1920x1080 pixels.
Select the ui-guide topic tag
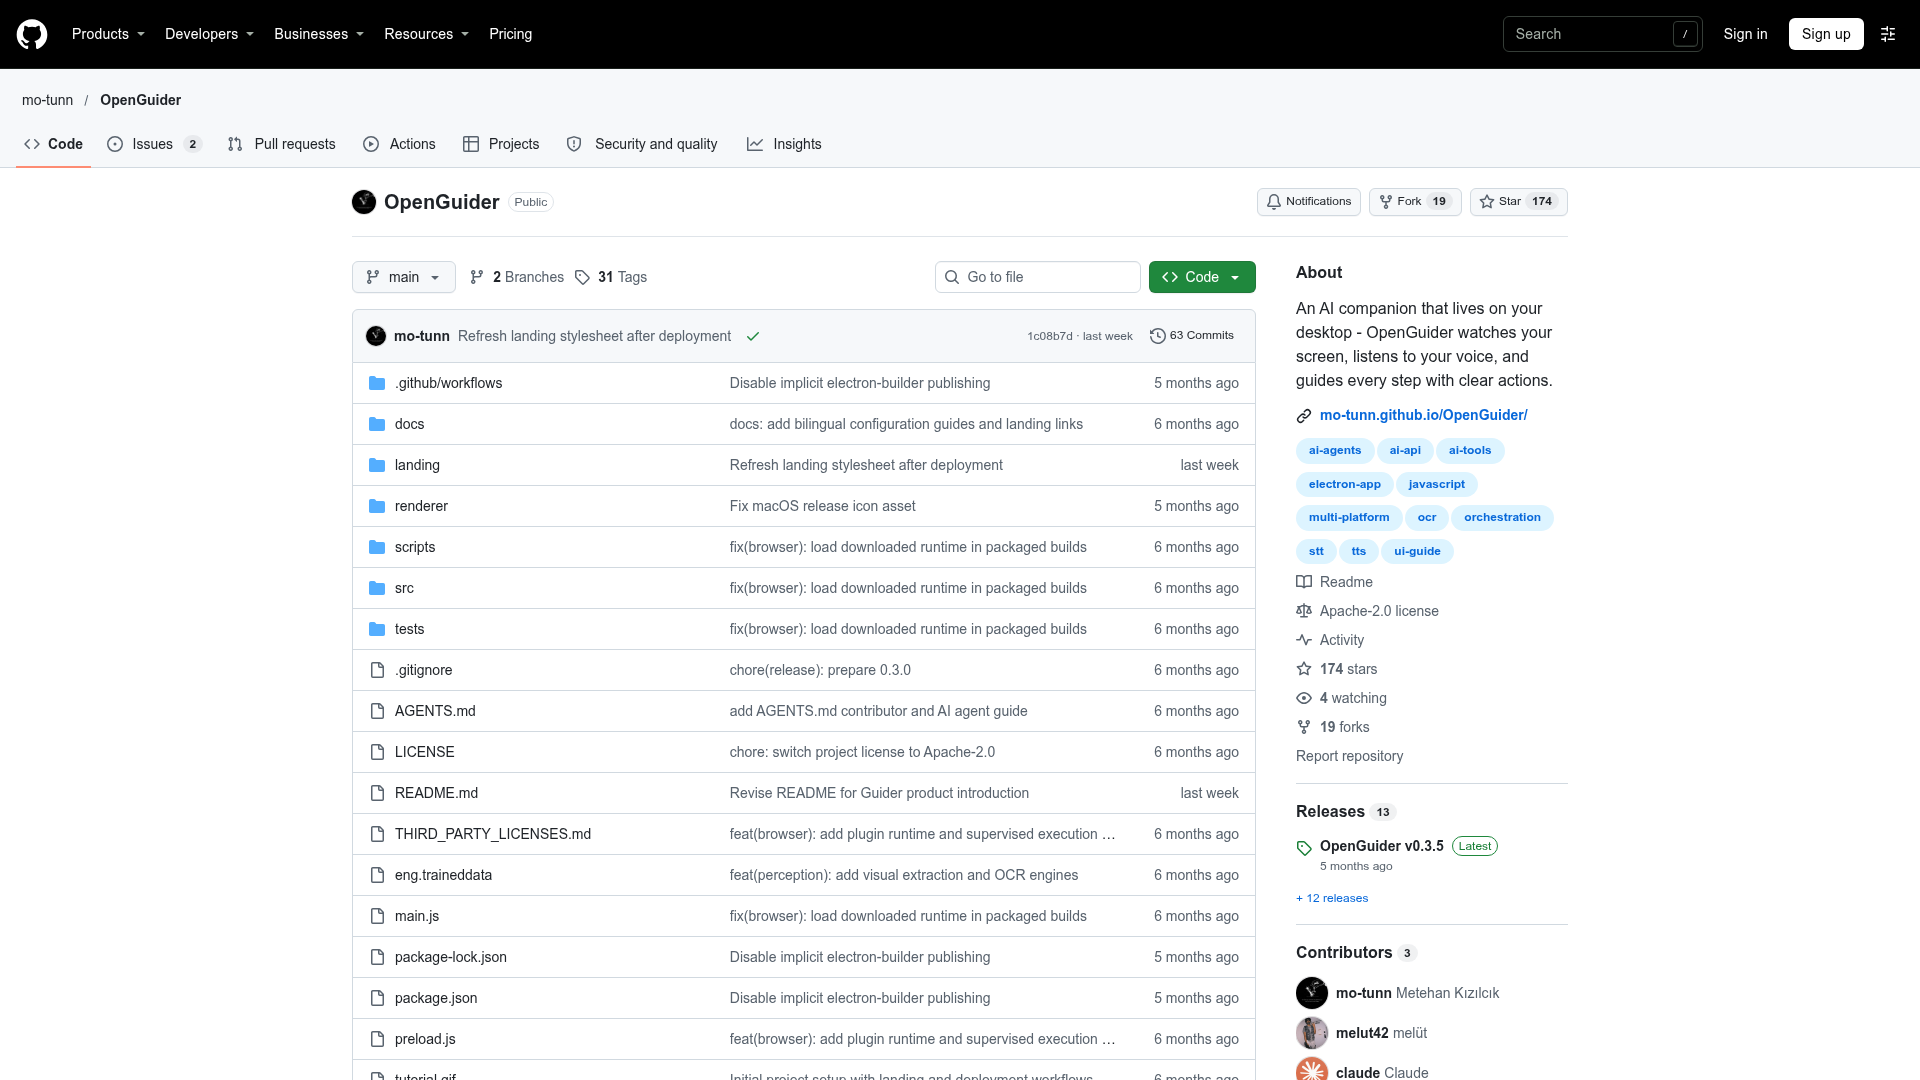pyautogui.click(x=1417, y=552)
